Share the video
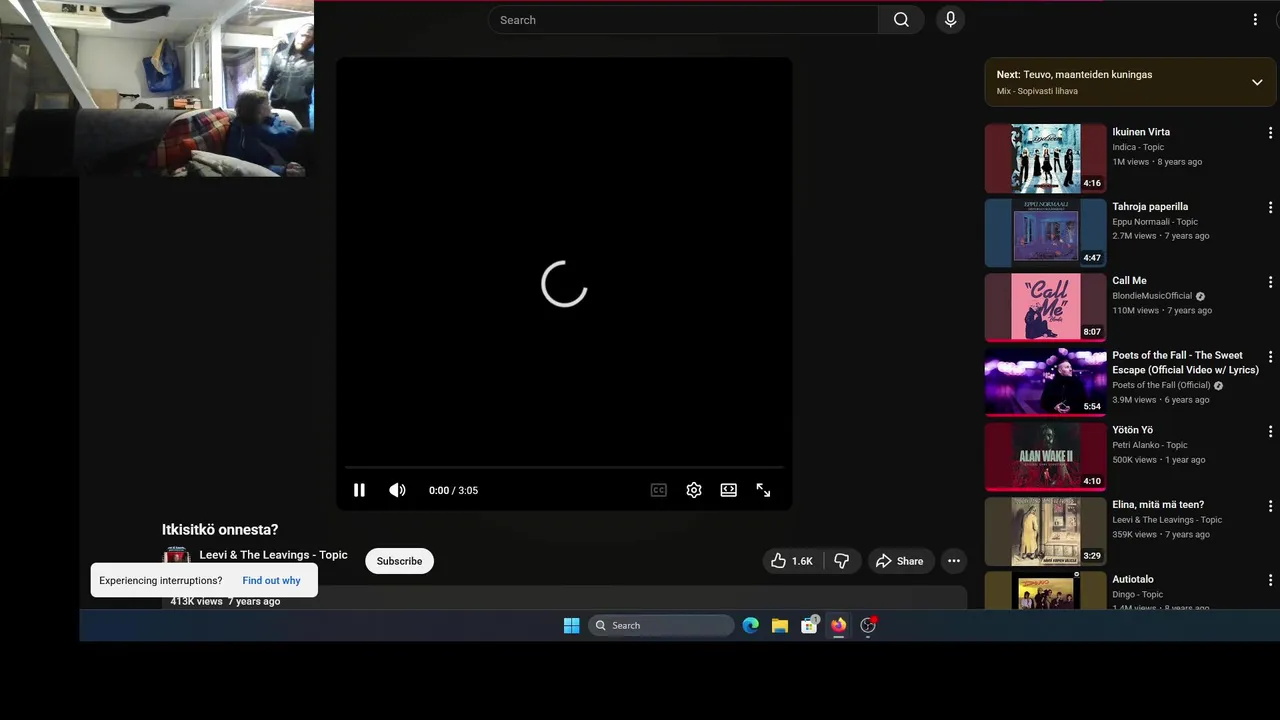This screenshot has width=1280, height=720. click(899, 561)
